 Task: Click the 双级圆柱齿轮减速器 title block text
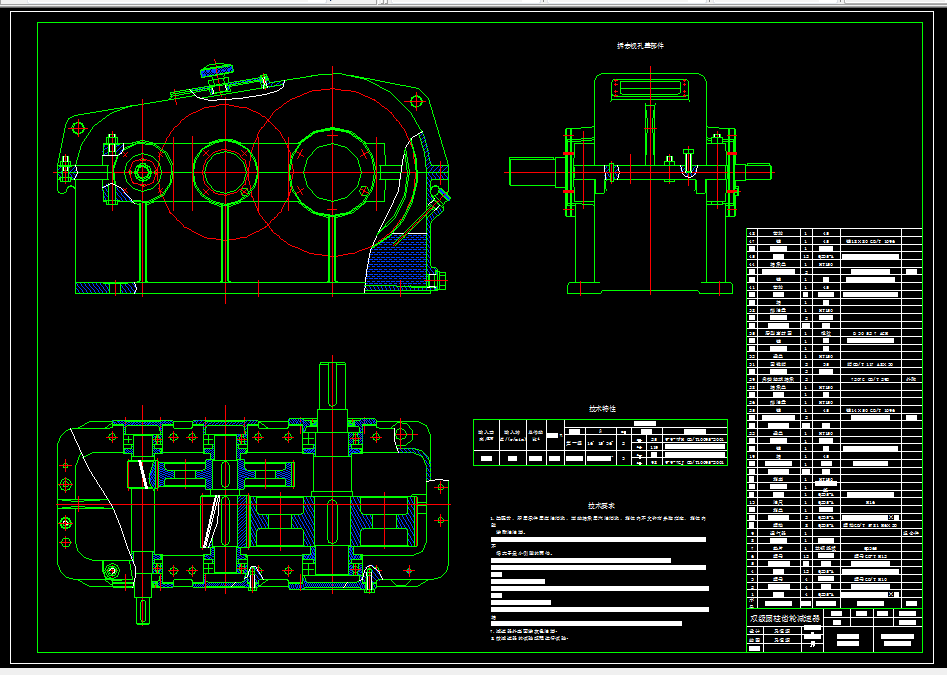(x=785, y=618)
